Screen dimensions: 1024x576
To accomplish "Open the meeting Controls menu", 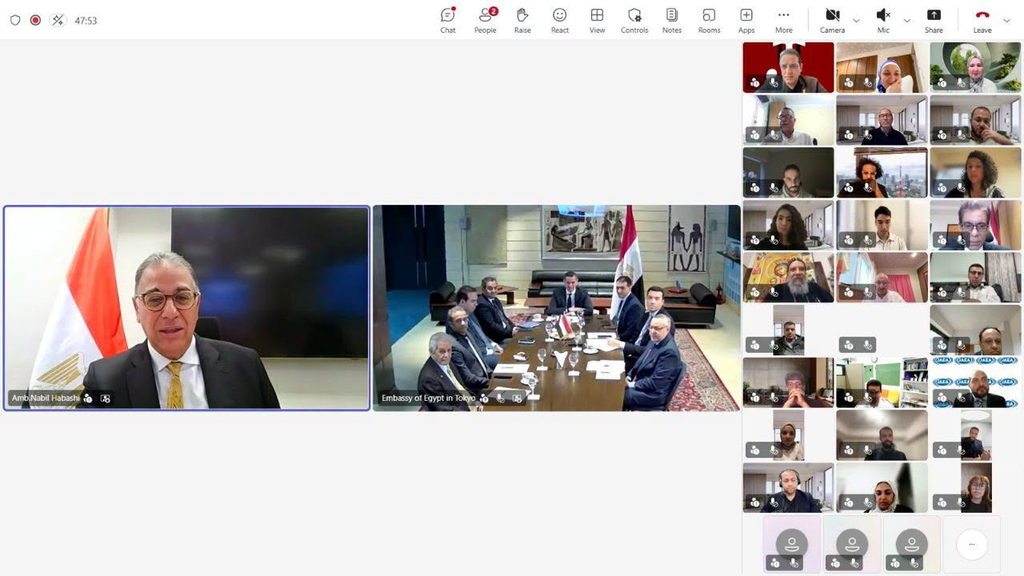I will pyautogui.click(x=634, y=20).
